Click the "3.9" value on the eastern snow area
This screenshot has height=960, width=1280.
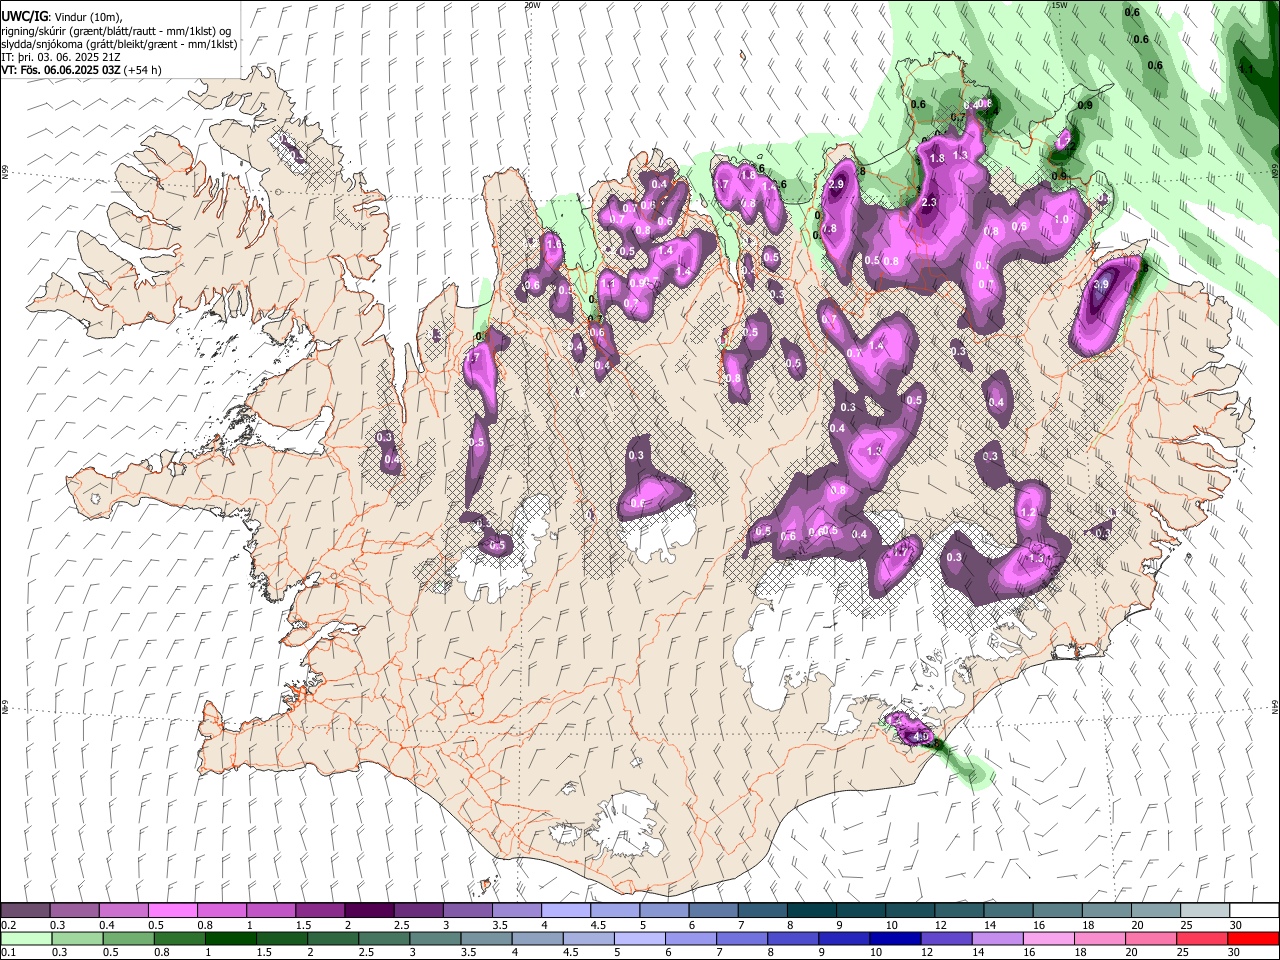click(x=1101, y=285)
